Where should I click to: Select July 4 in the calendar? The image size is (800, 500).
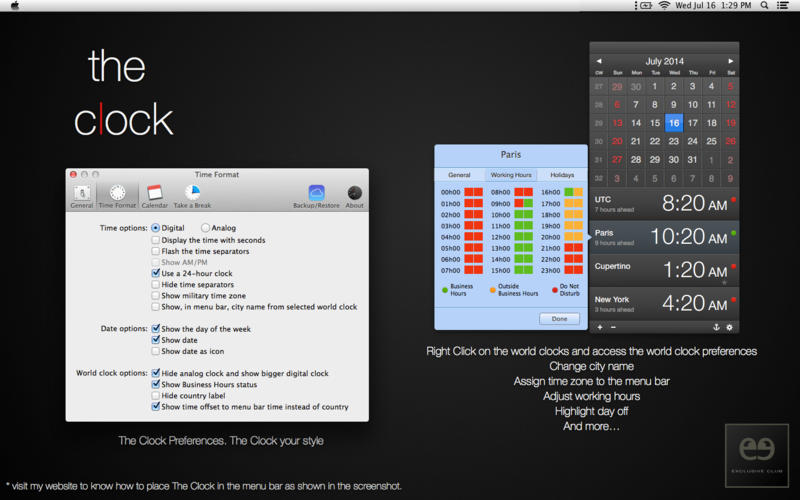[x=711, y=86]
